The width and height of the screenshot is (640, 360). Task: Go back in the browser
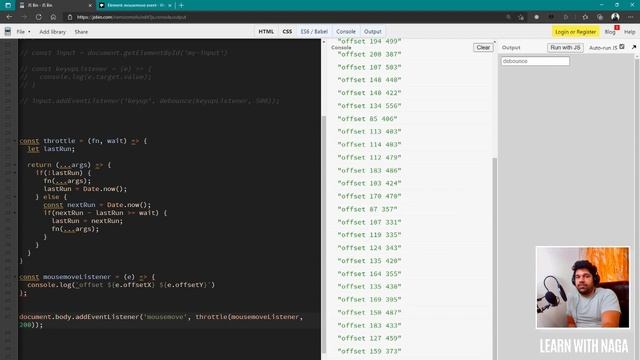(x=9, y=17)
